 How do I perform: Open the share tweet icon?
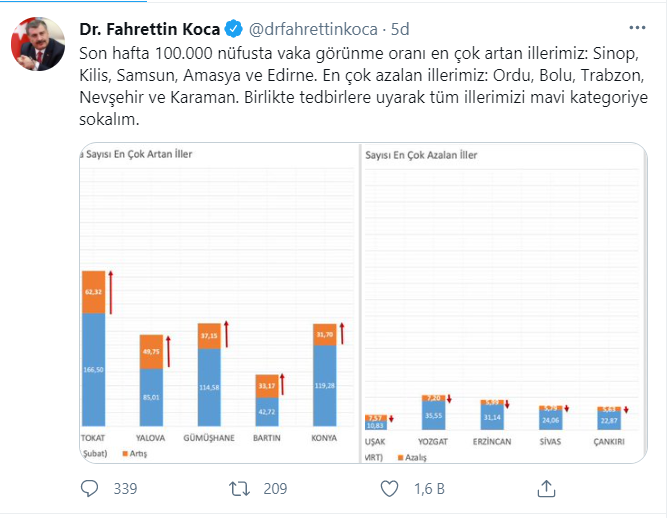pyautogui.click(x=546, y=488)
